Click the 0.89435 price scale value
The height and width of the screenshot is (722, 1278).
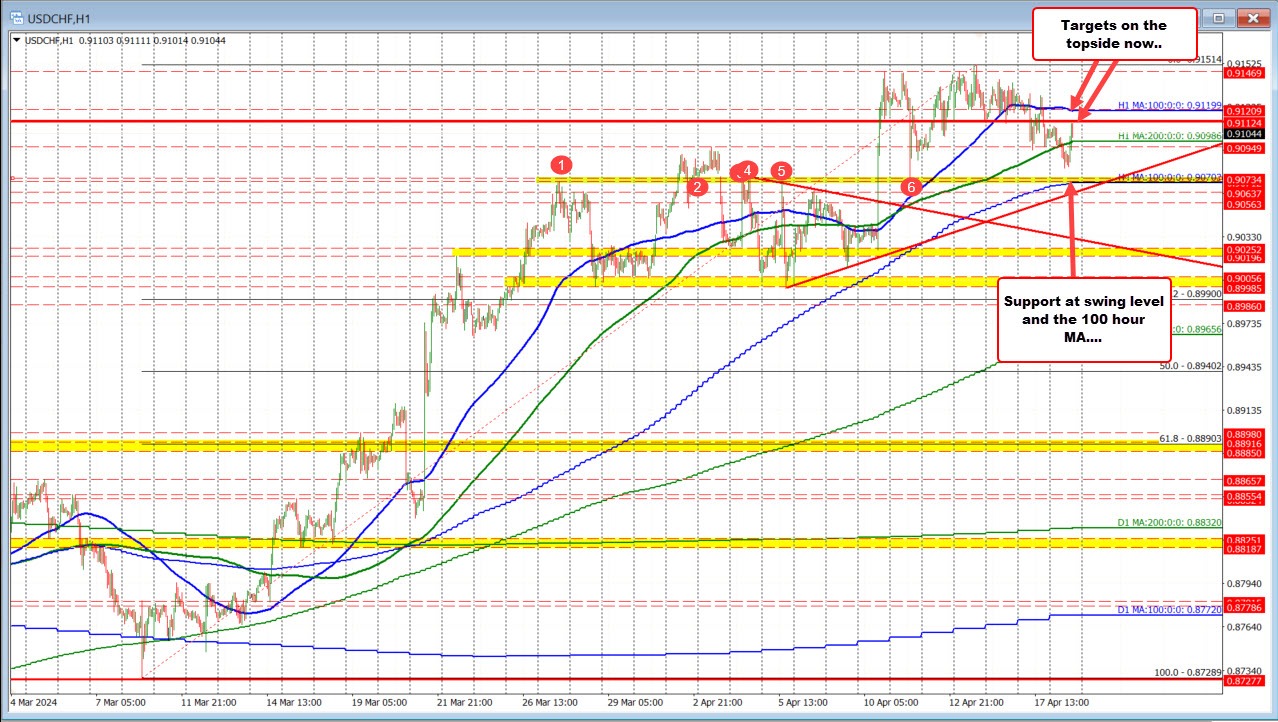click(x=1242, y=367)
